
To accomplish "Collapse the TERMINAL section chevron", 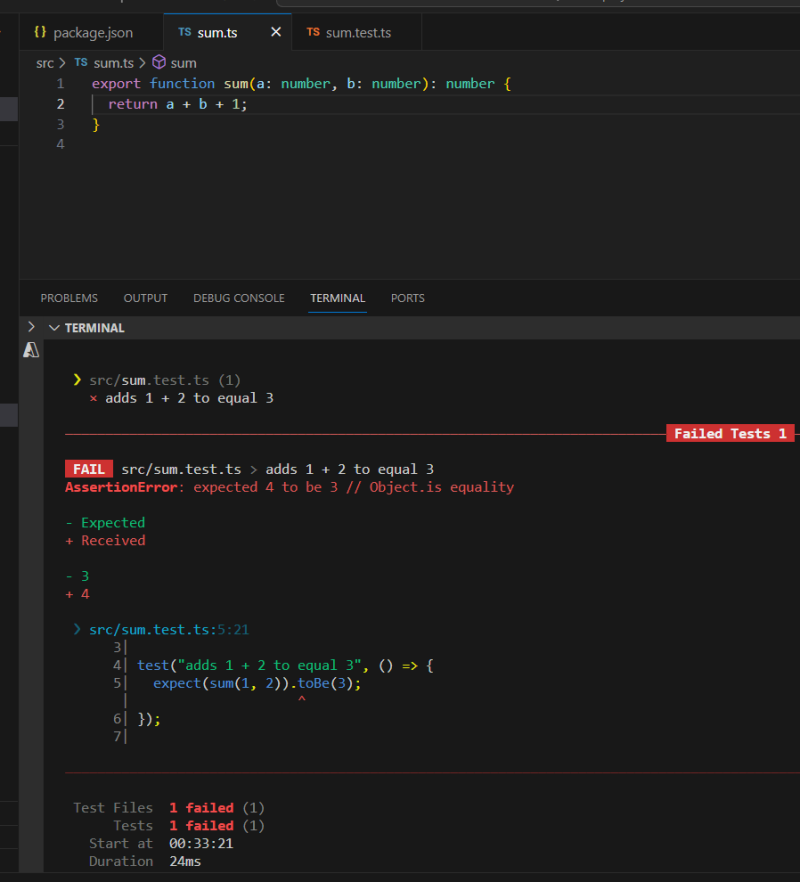I will [53, 327].
